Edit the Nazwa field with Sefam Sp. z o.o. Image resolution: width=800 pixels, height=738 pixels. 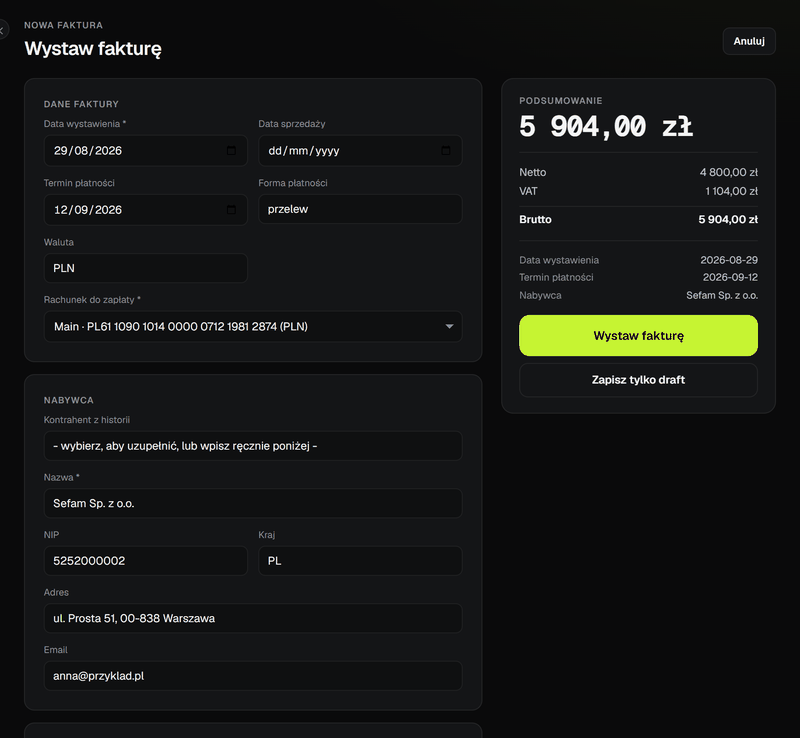(253, 503)
